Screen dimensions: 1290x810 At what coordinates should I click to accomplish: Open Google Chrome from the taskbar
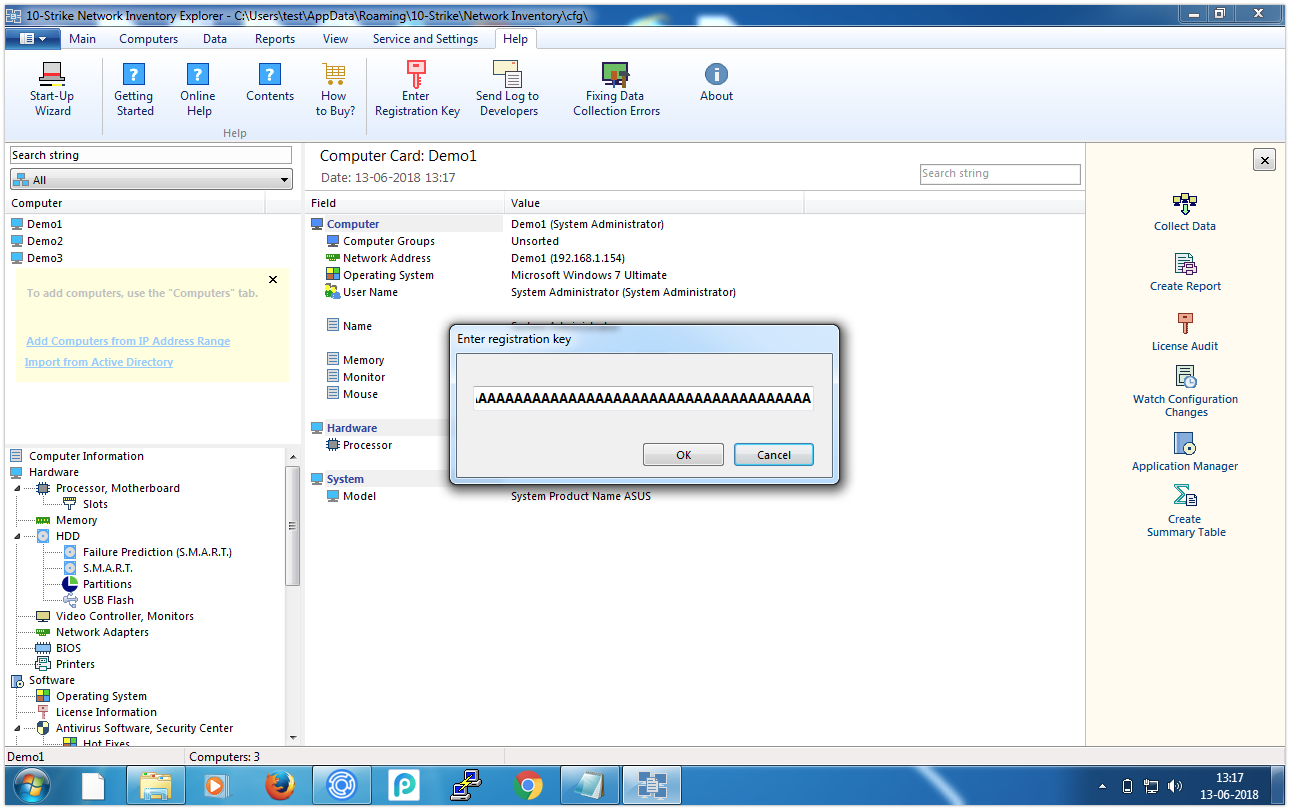click(528, 787)
